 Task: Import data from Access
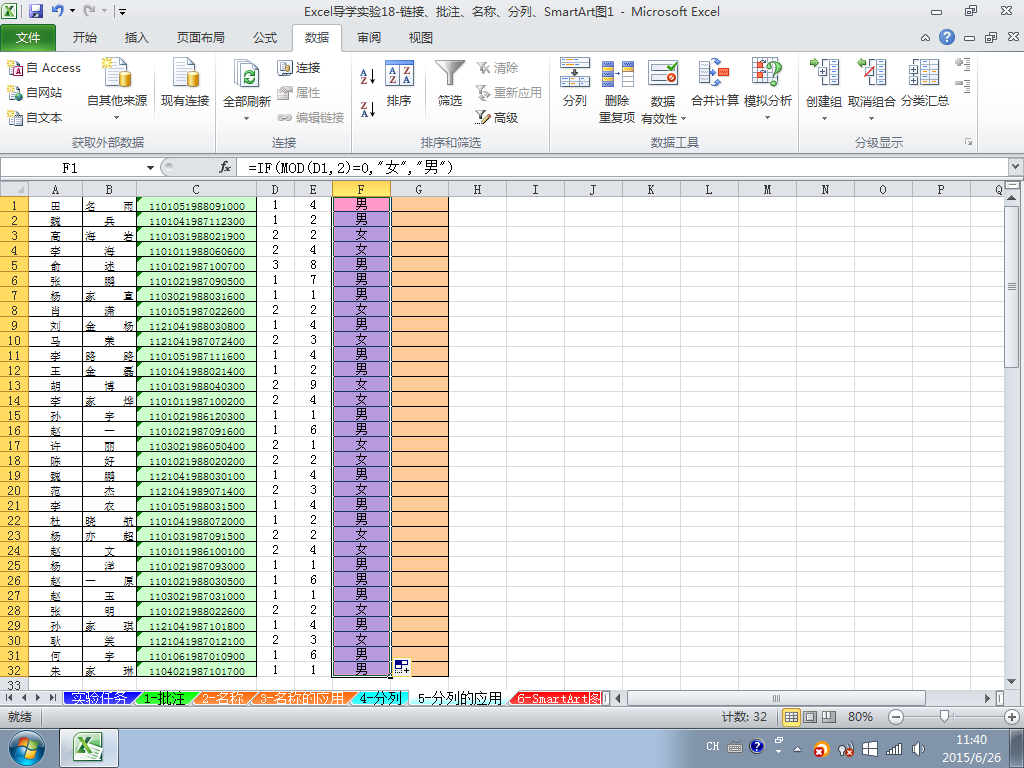coord(44,68)
